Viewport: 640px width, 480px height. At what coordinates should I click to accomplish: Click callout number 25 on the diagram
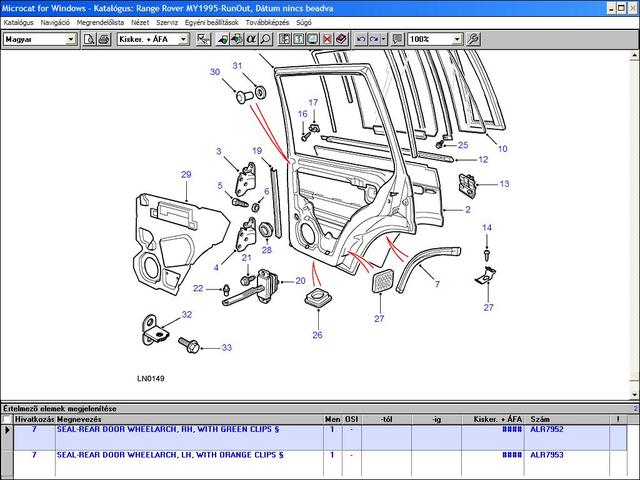tap(463, 145)
